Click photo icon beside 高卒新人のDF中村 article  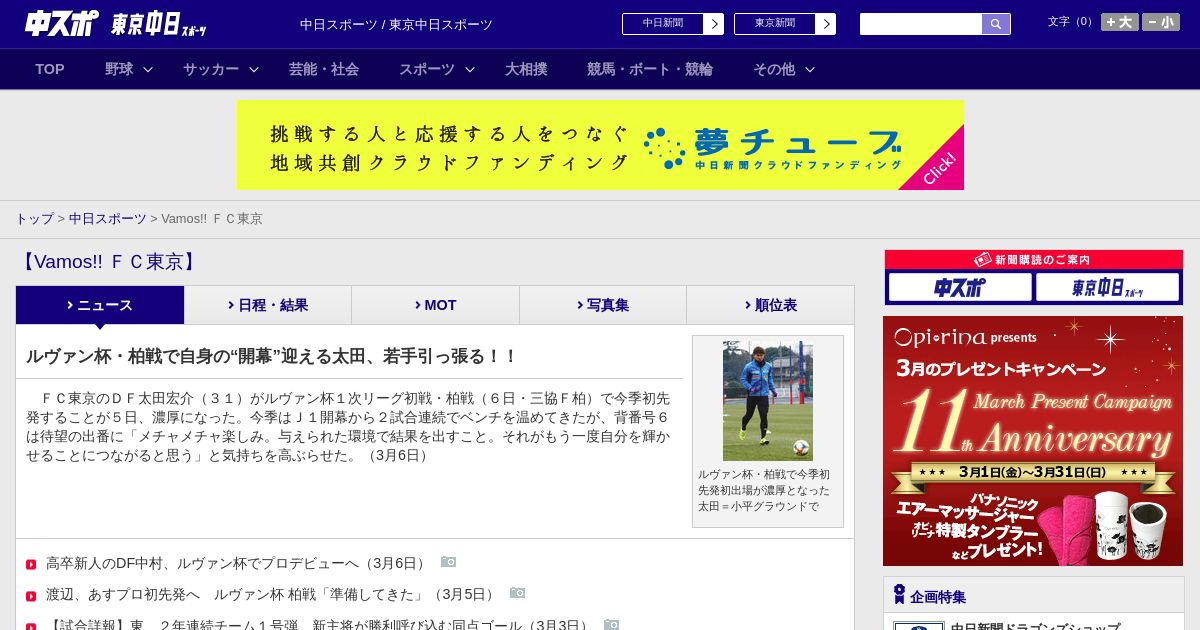click(x=448, y=562)
